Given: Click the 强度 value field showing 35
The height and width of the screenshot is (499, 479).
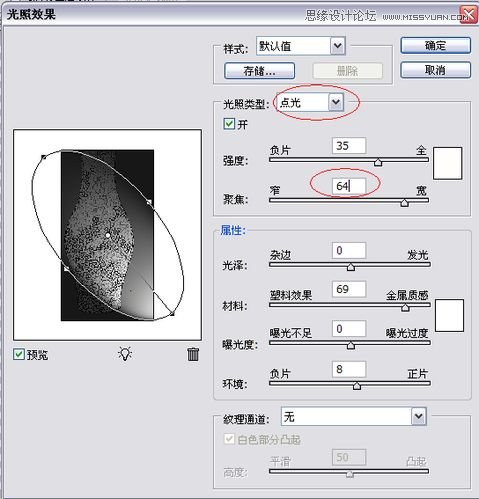Looking at the screenshot, I should click(x=349, y=146).
